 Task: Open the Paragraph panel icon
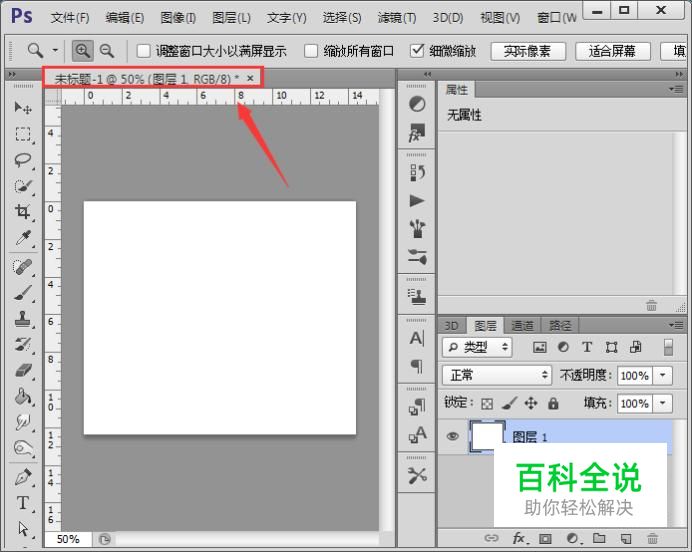click(417, 366)
